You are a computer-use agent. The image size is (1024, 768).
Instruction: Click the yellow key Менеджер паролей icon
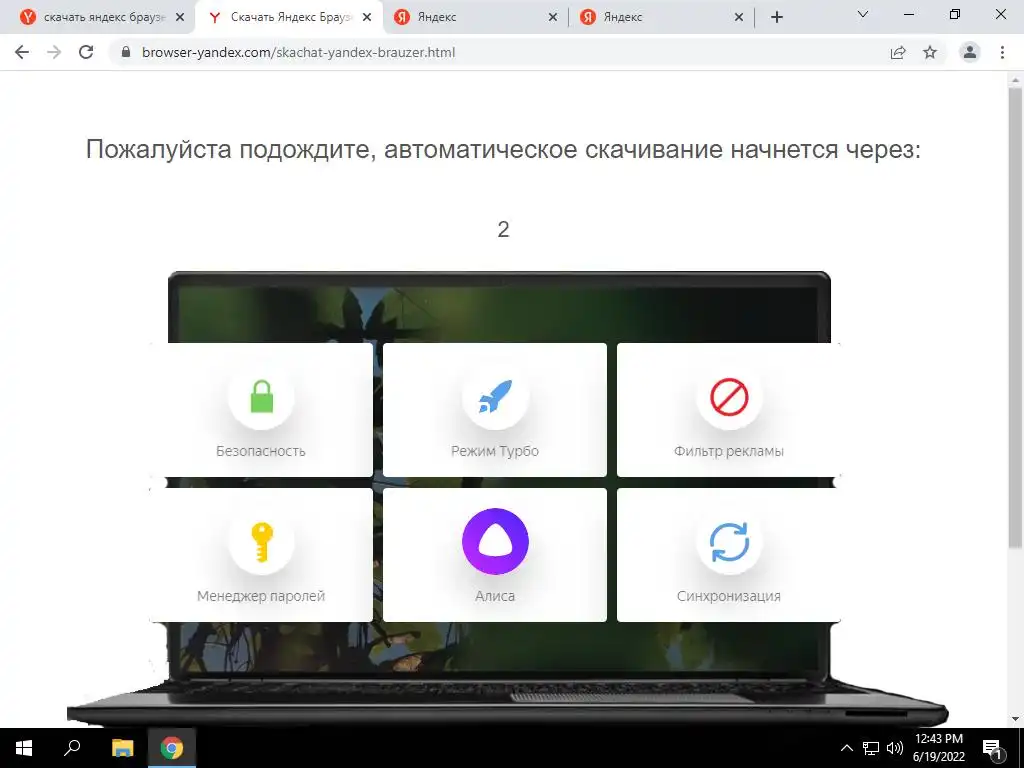(261, 541)
